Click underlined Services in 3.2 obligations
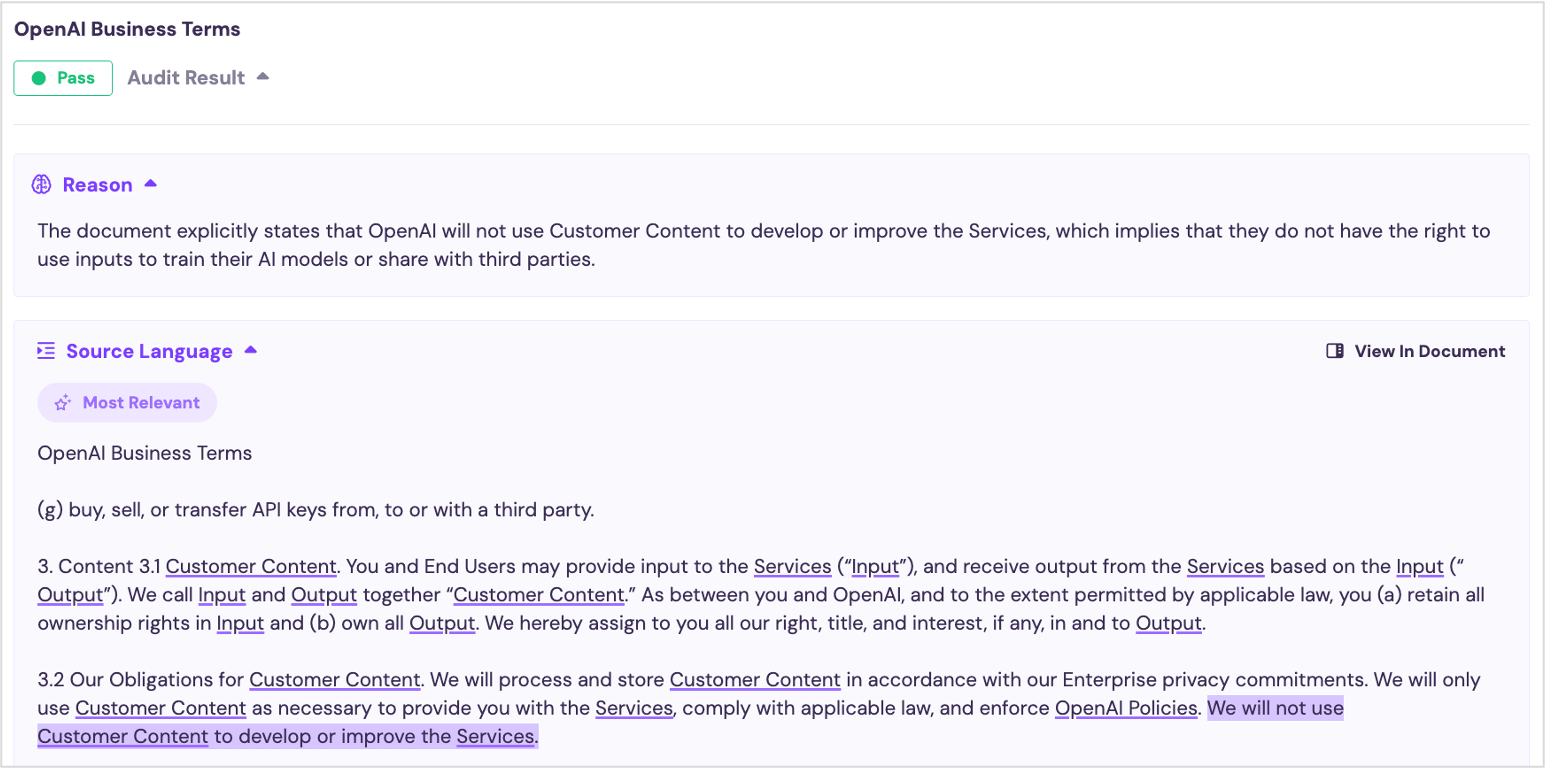 pos(634,708)
